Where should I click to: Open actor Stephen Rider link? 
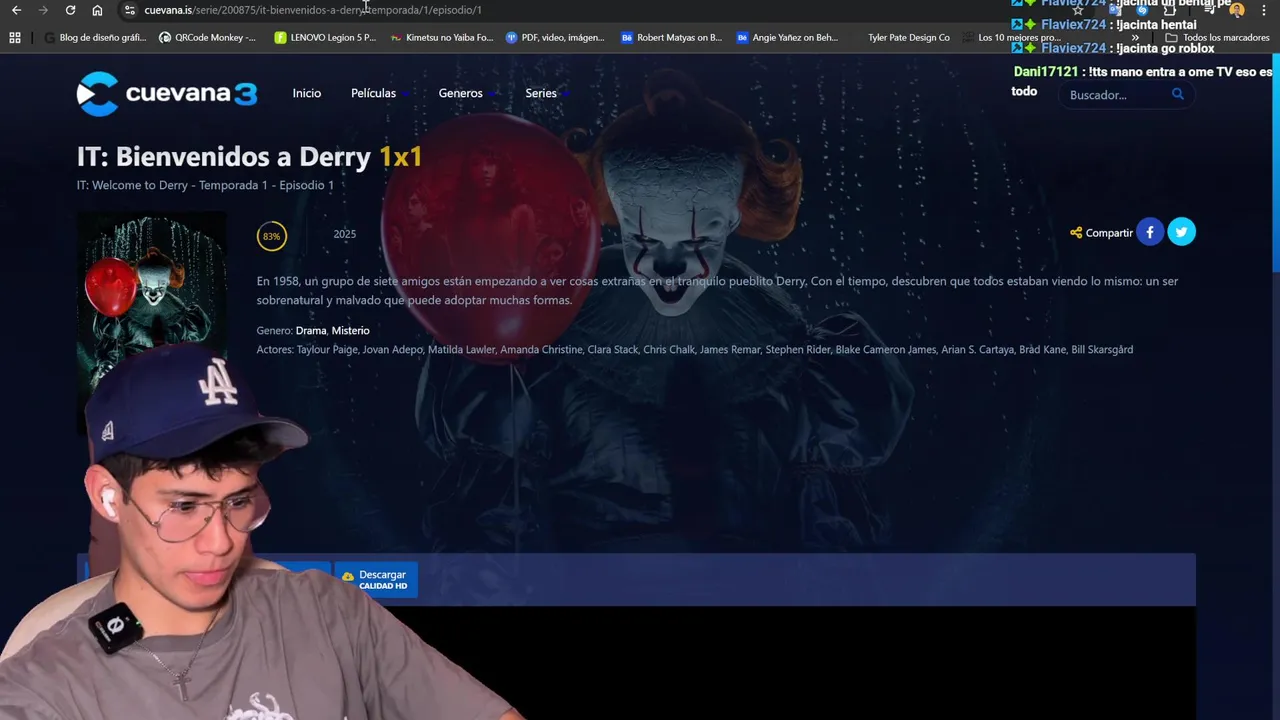point(798,350)
